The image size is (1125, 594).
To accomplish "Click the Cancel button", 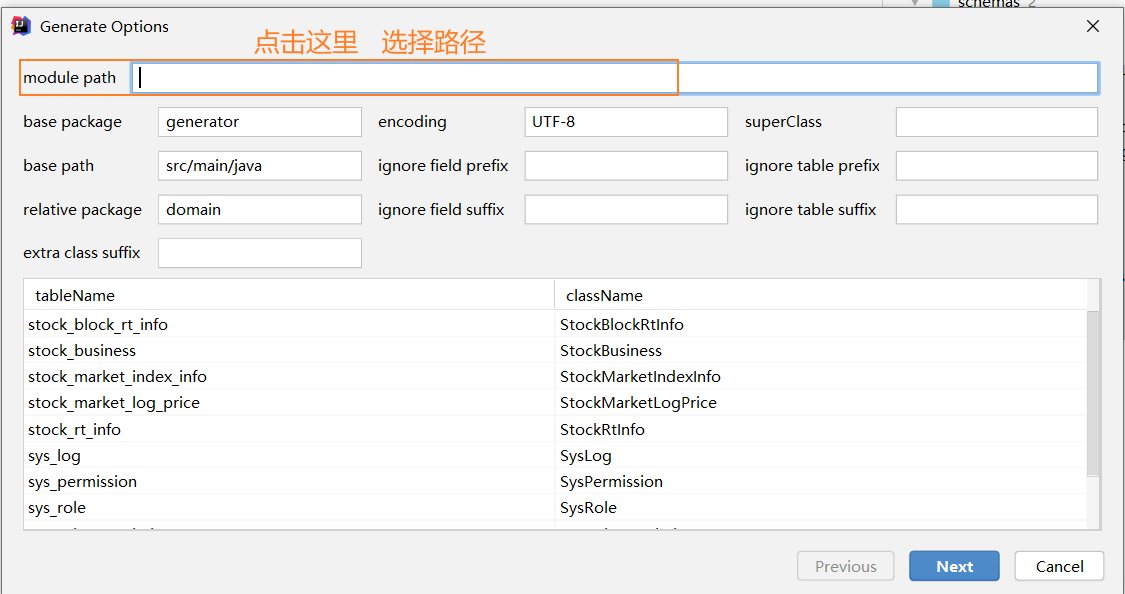I will click(1059, 566).
